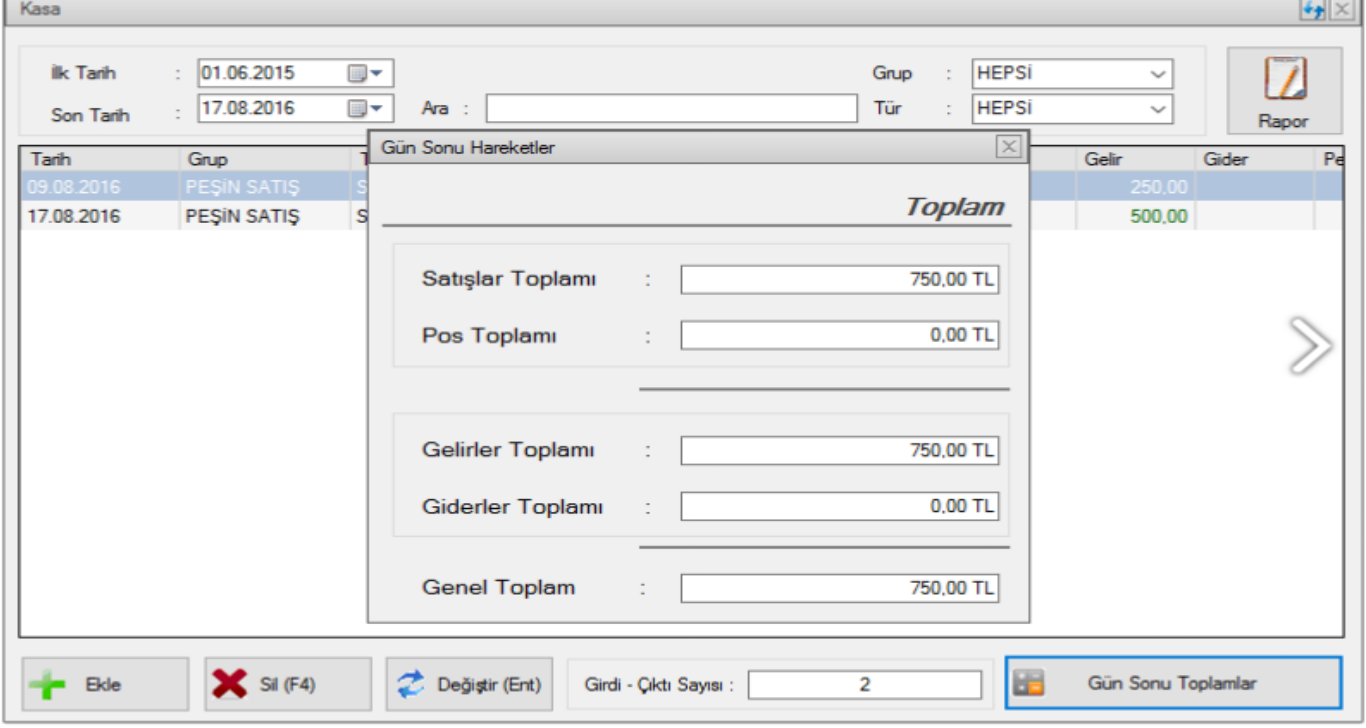Open the İlk Tarih calendar picker

pyautogui.click(x=365, y=73)
